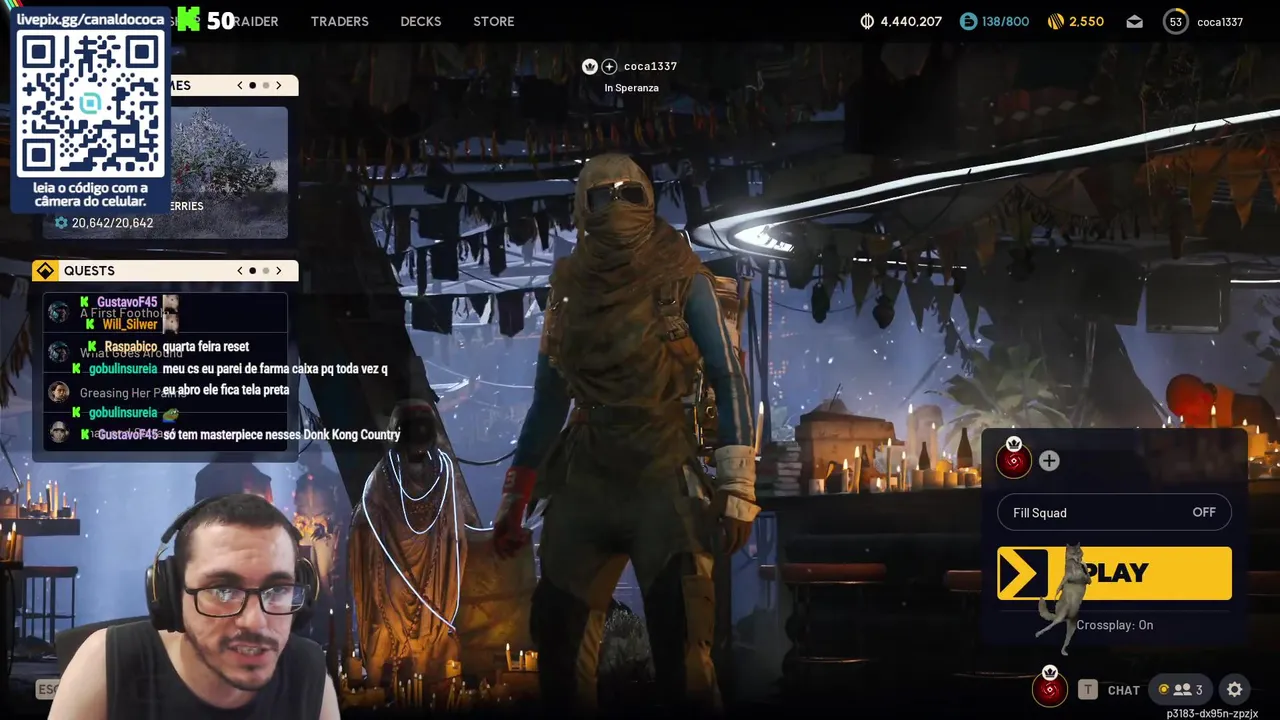Open settings gear in bottom right
The width and height of the screenshot is (1280, 720).
point(1235,689)
